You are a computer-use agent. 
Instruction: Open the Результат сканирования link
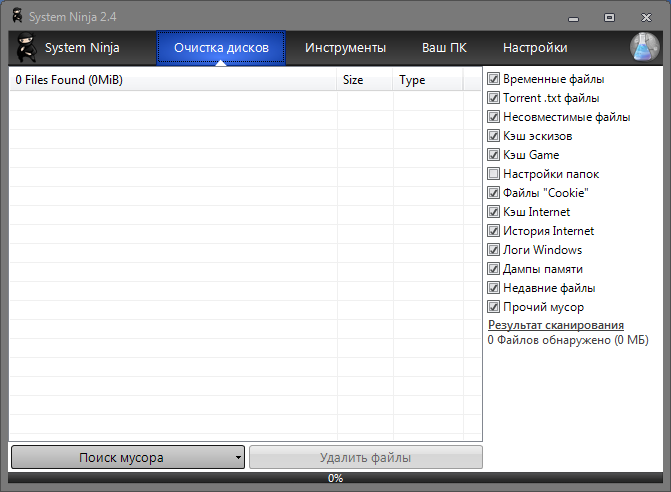[x=556, y=325]
